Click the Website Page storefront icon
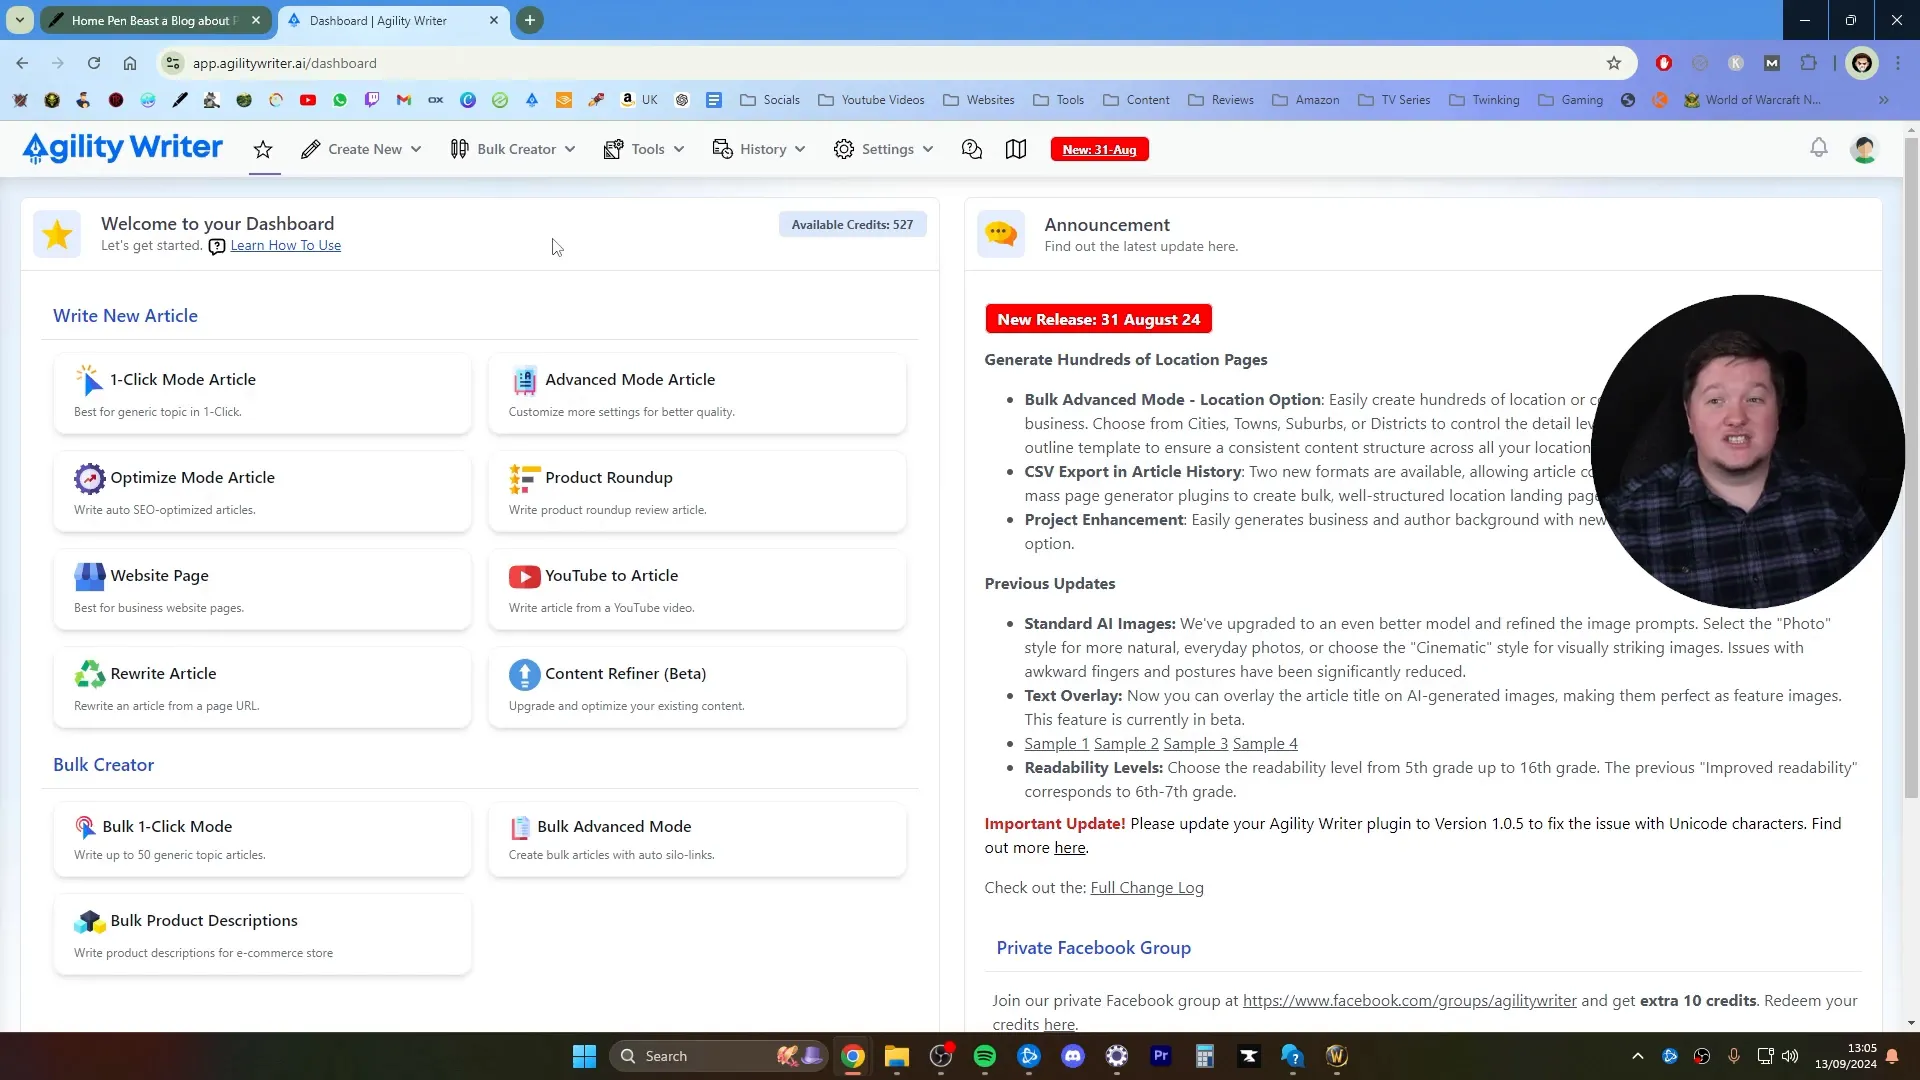This screenshot has height=1080, width=1920. [89, 576]
